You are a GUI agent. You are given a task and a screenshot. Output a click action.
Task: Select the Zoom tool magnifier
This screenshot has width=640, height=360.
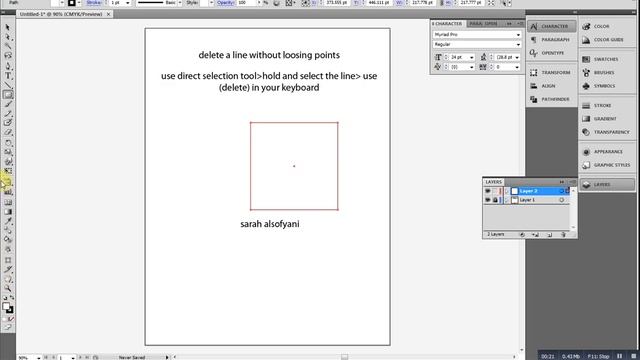[x=8, y=289]
